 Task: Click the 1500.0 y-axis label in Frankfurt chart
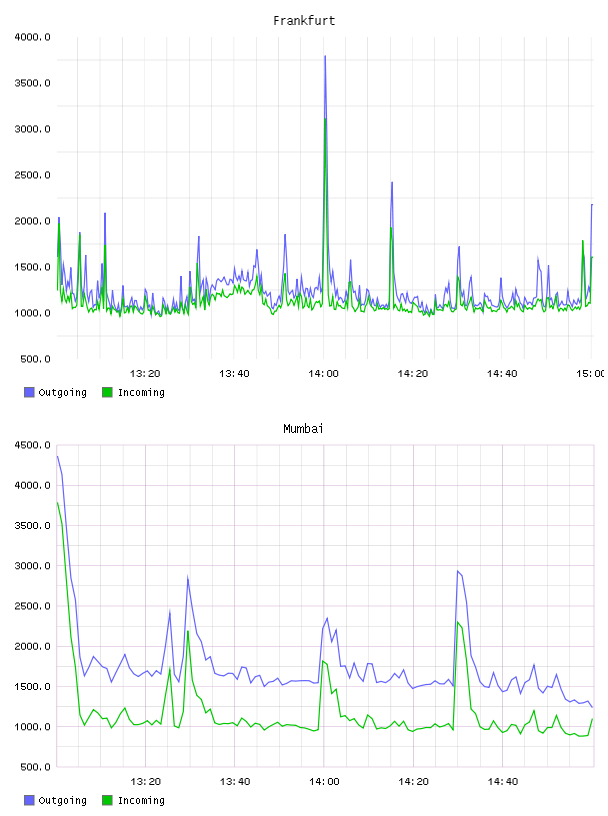click(32, 267)
